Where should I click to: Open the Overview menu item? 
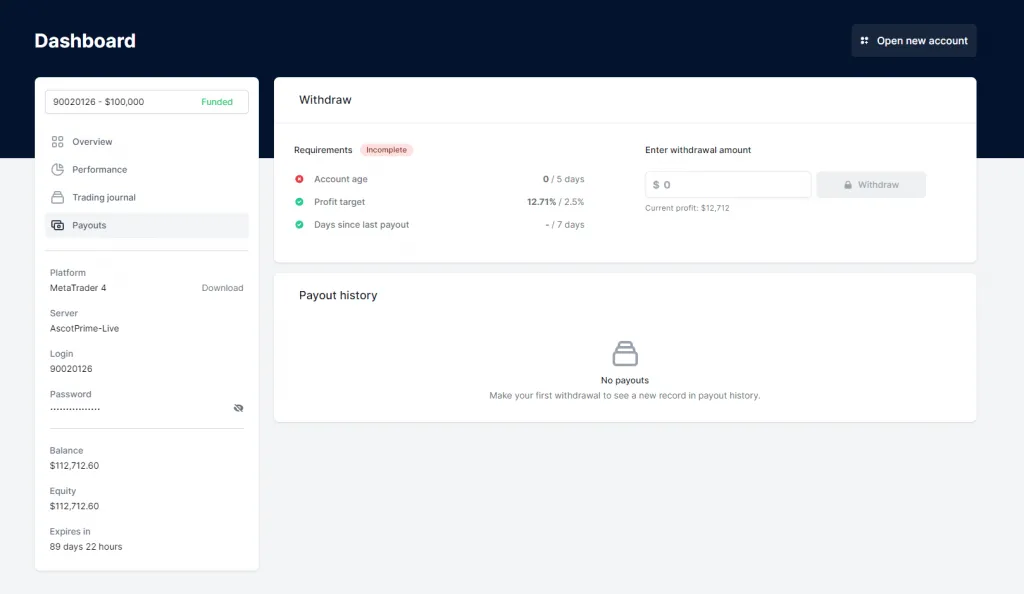92,142
